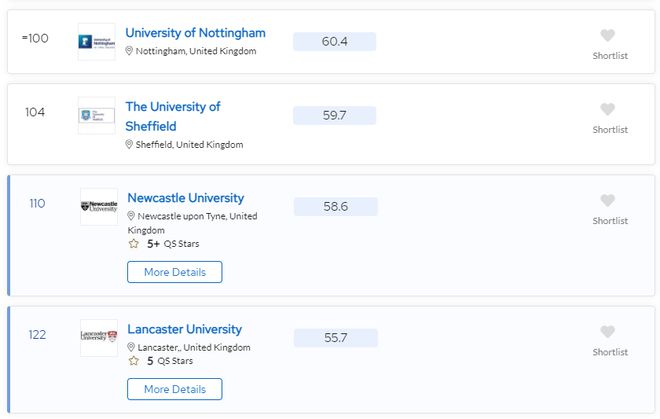The image size is (660, 419).
Task: Open Newcastle University title link
Action: [x=186, y=198]
